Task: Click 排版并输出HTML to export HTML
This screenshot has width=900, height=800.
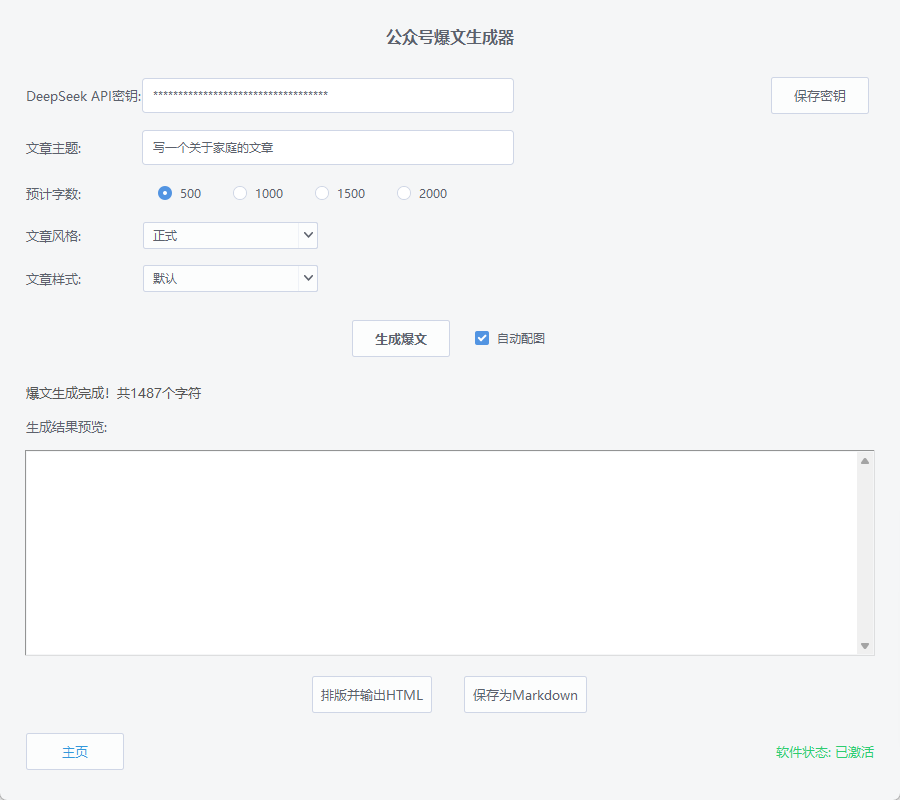Action: (371, 694)
